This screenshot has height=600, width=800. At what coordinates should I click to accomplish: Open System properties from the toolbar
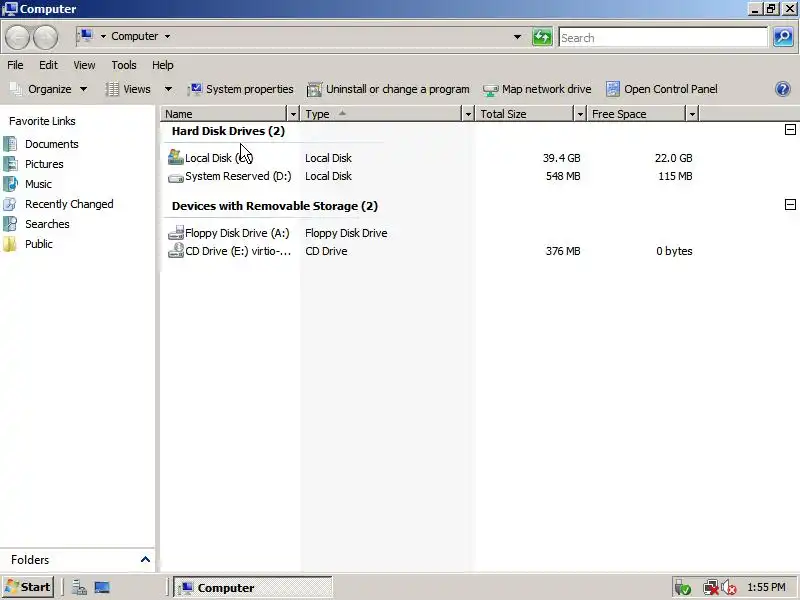(x=241, y=89)
